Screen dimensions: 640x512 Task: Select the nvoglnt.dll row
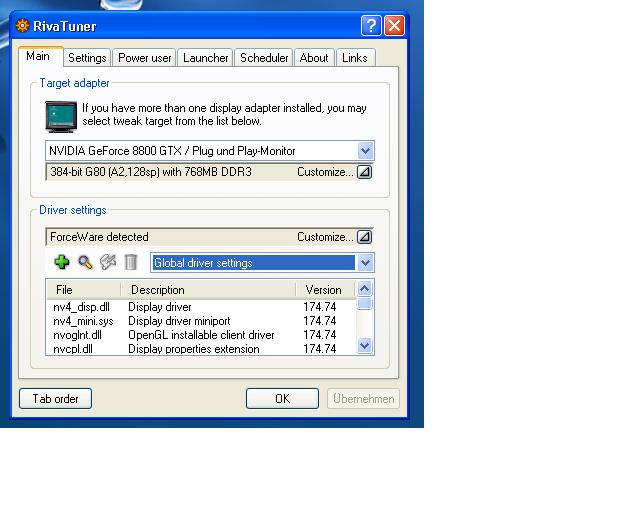(x=201, y=335)
